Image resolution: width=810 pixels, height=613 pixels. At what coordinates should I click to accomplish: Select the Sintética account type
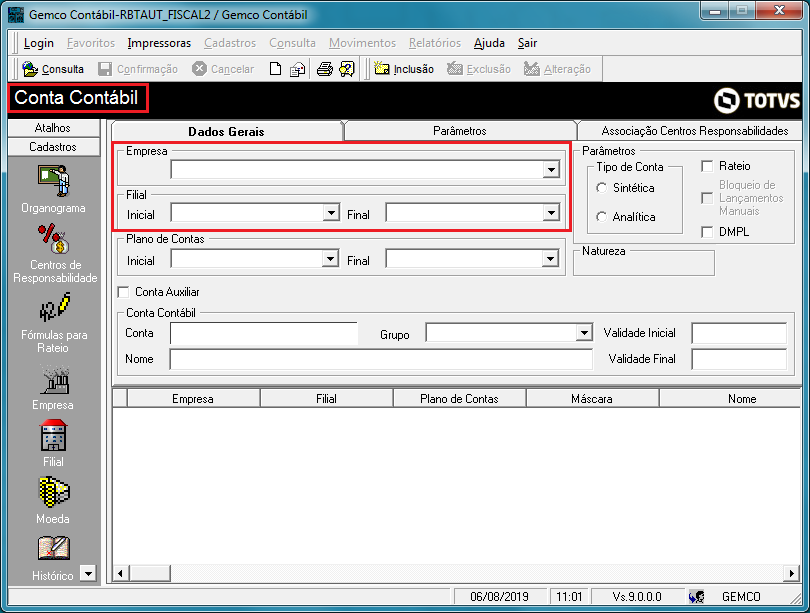pyautogui.click(x=601, y=188)
